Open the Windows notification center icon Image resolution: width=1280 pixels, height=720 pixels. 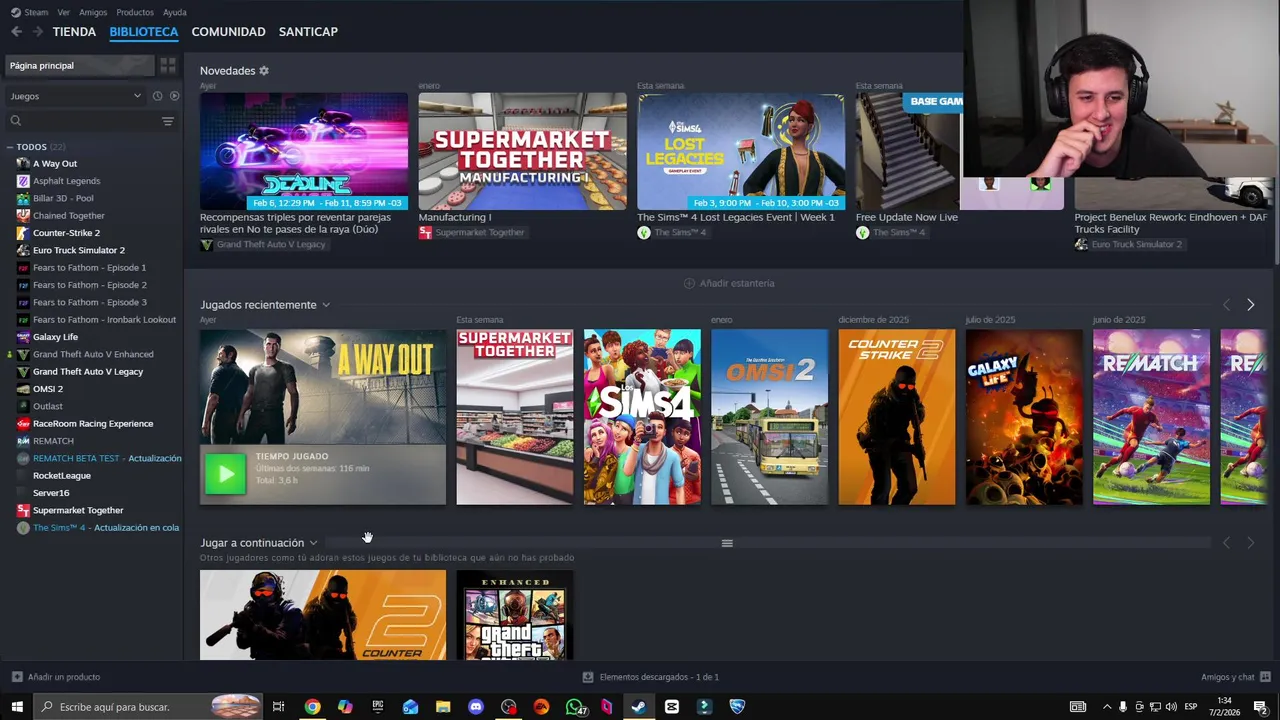pos(1260,707)
